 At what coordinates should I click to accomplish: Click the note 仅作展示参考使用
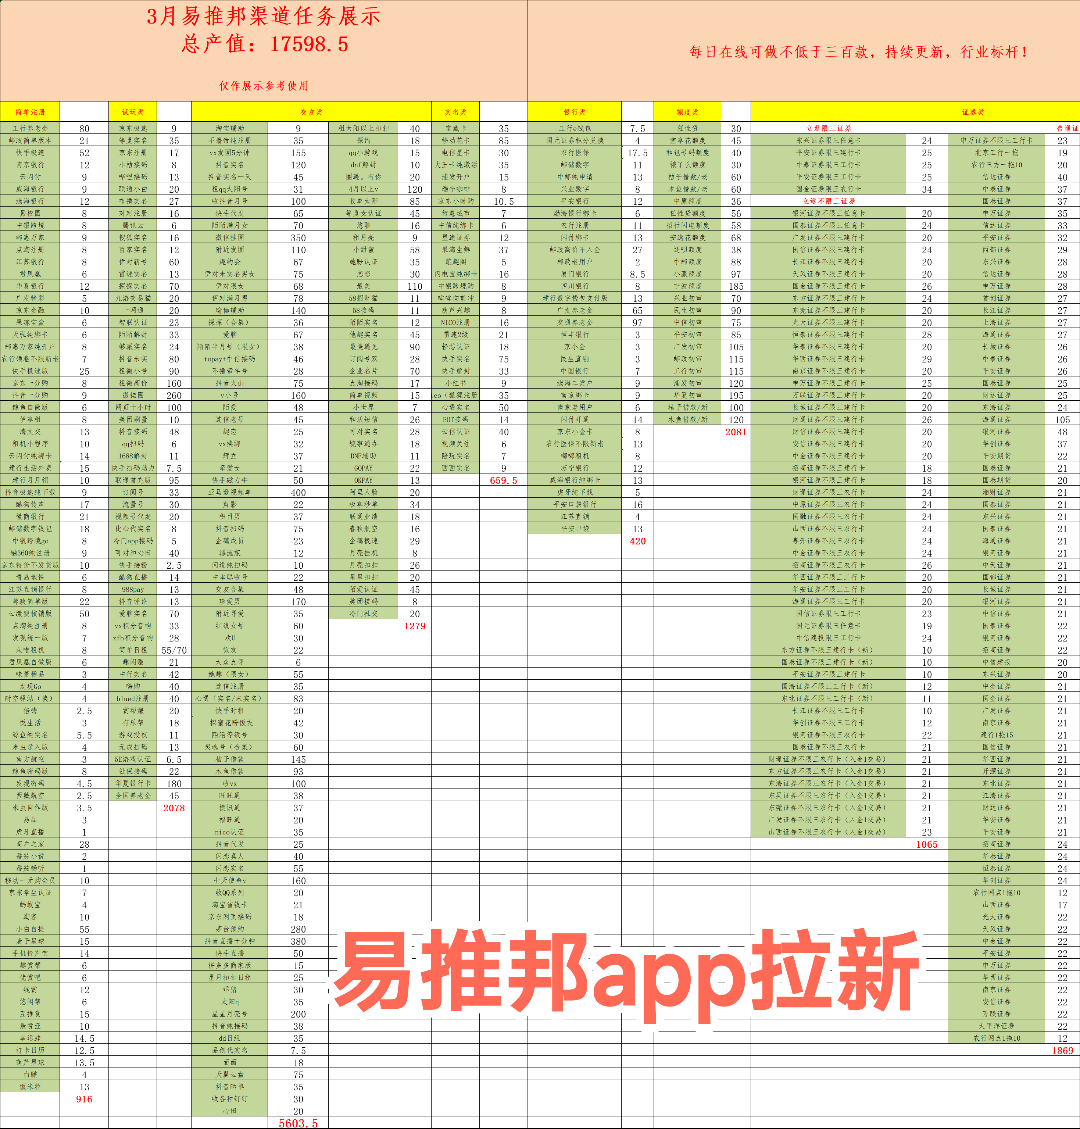point(264,86)
